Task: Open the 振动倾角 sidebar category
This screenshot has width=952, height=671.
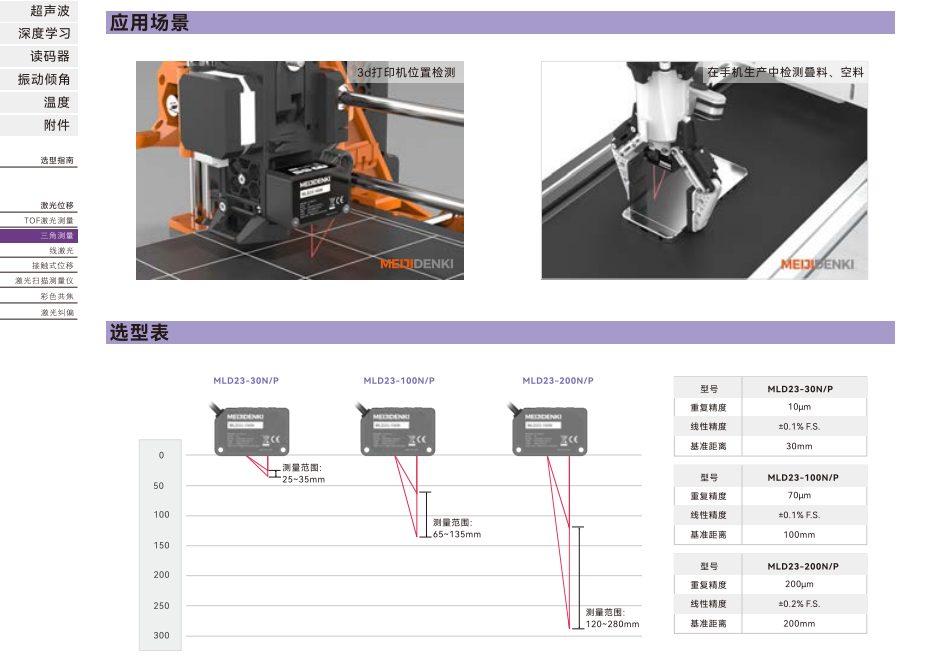Action: click(45, 79)
